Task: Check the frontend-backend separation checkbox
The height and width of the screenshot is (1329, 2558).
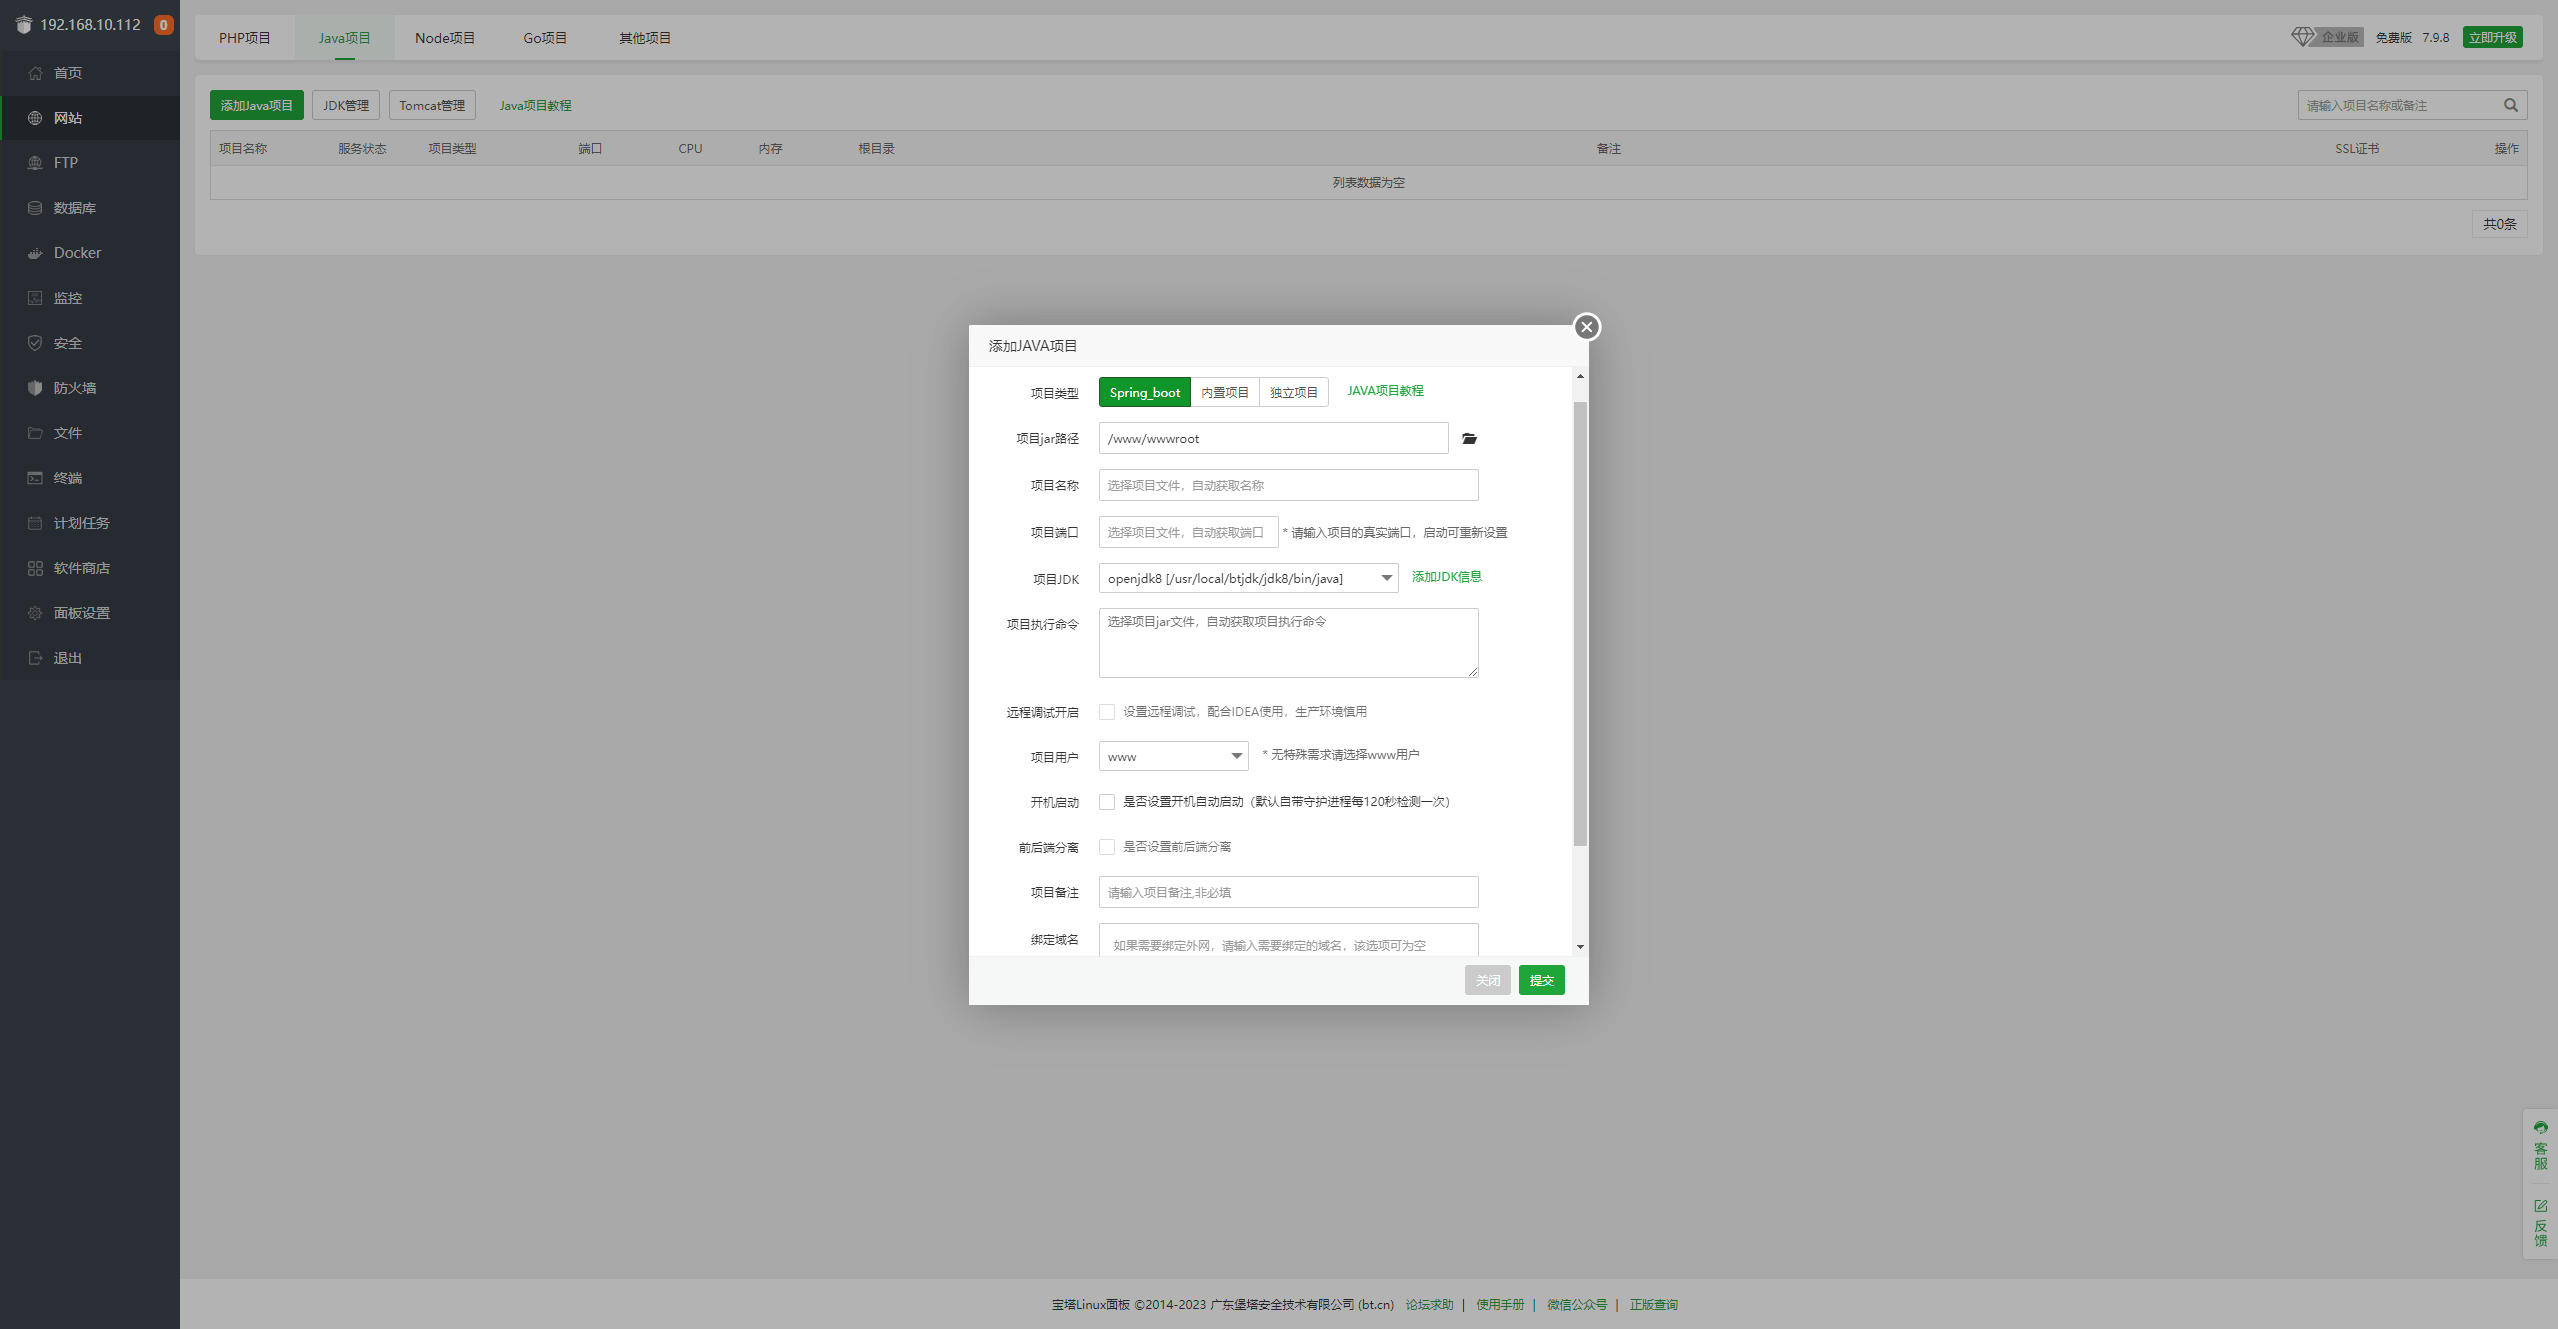Action: (1107, 847)
